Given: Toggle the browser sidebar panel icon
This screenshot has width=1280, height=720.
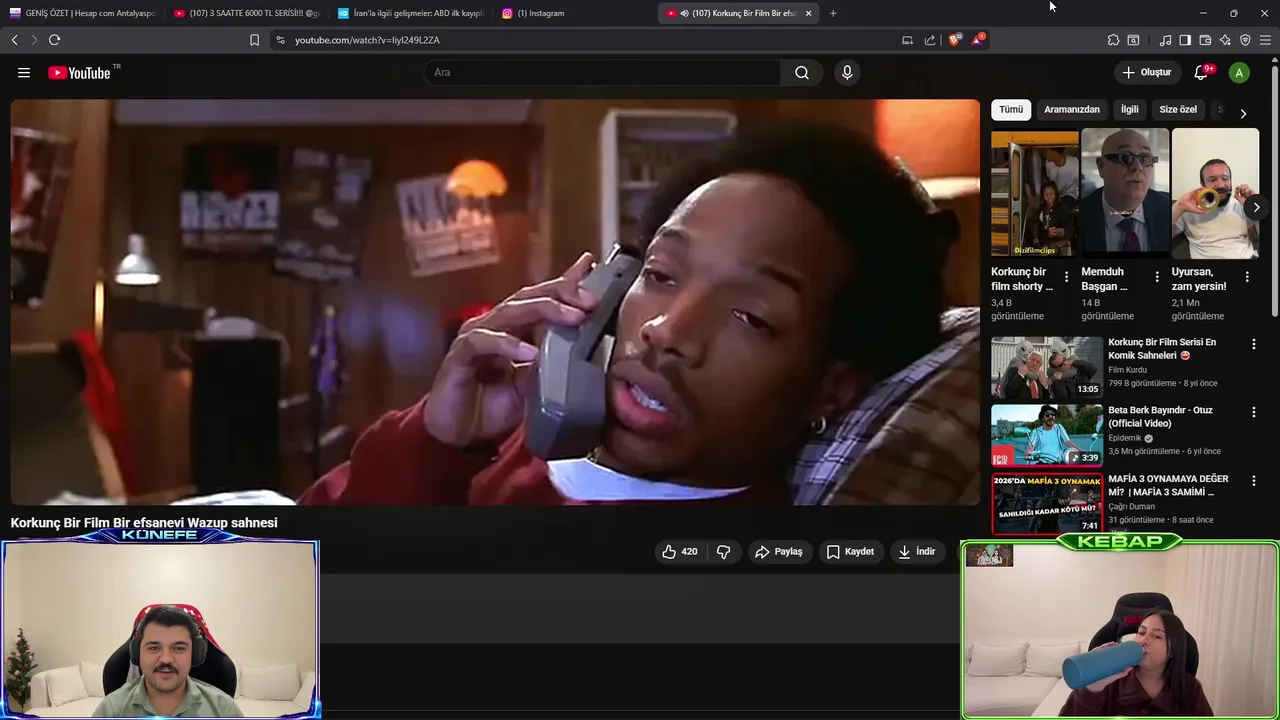Looking at the screenshot, I should (1185, 40).
